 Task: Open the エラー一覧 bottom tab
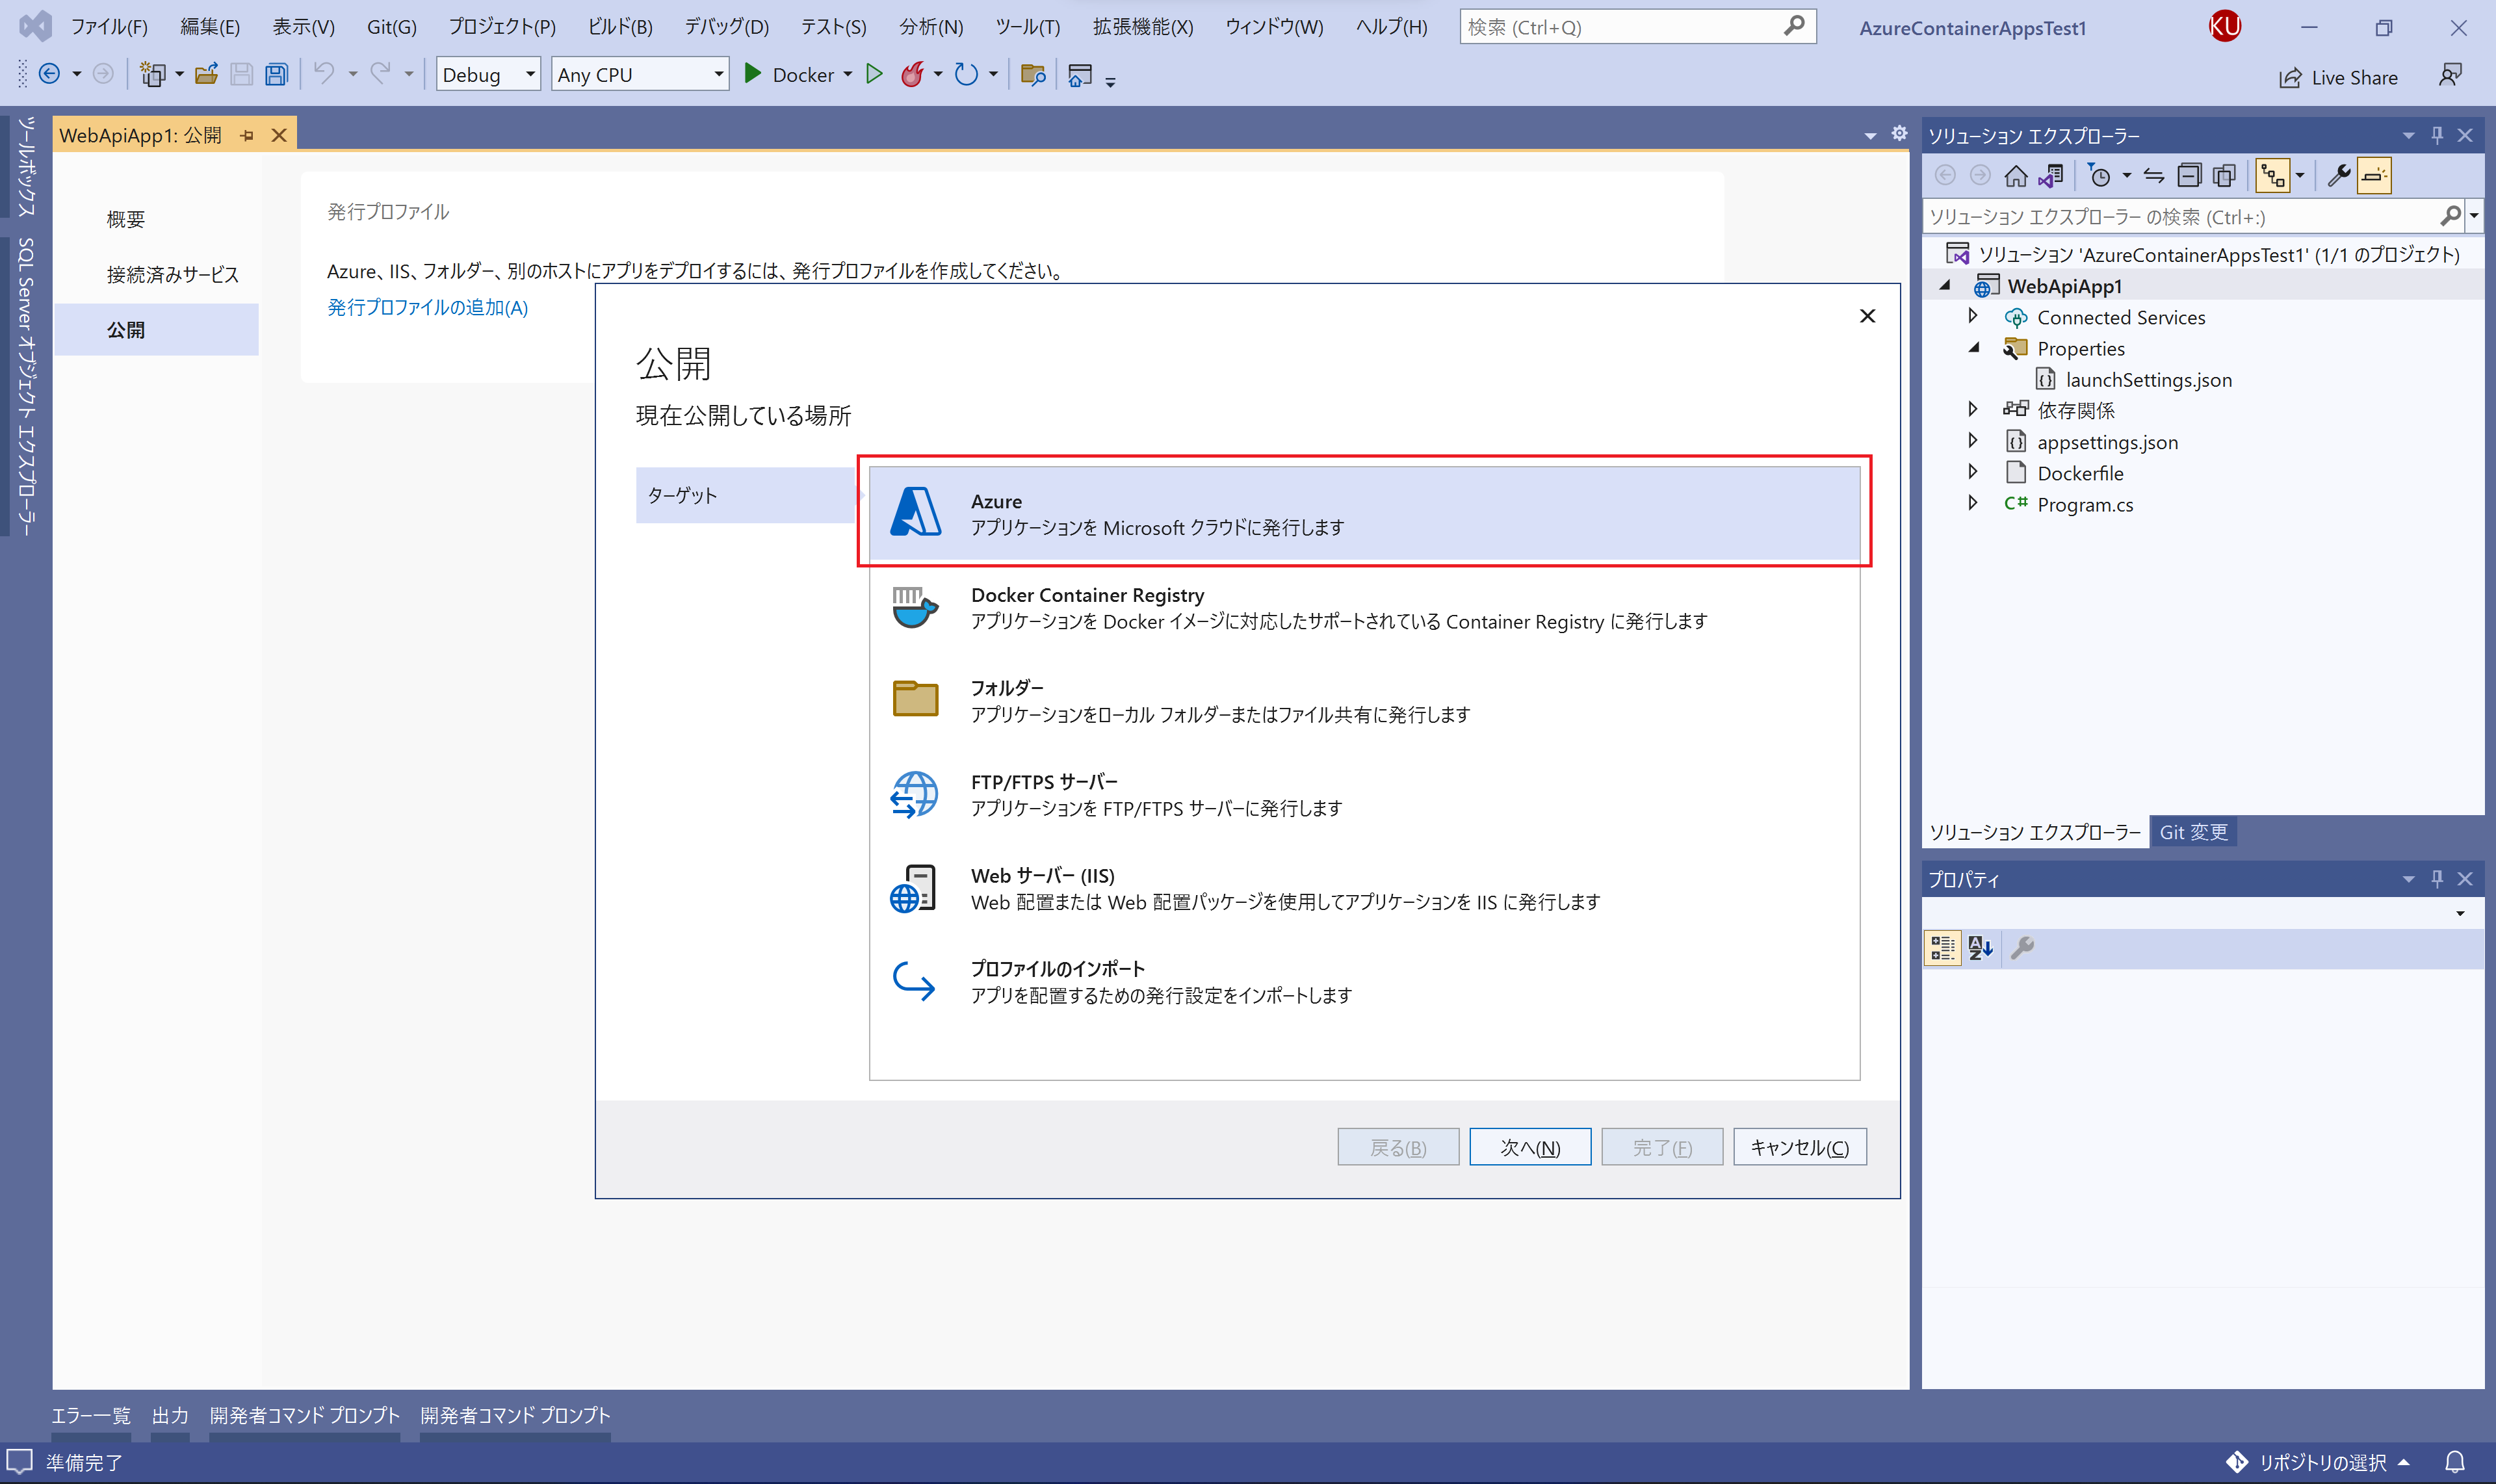[x=91, y=1415]
